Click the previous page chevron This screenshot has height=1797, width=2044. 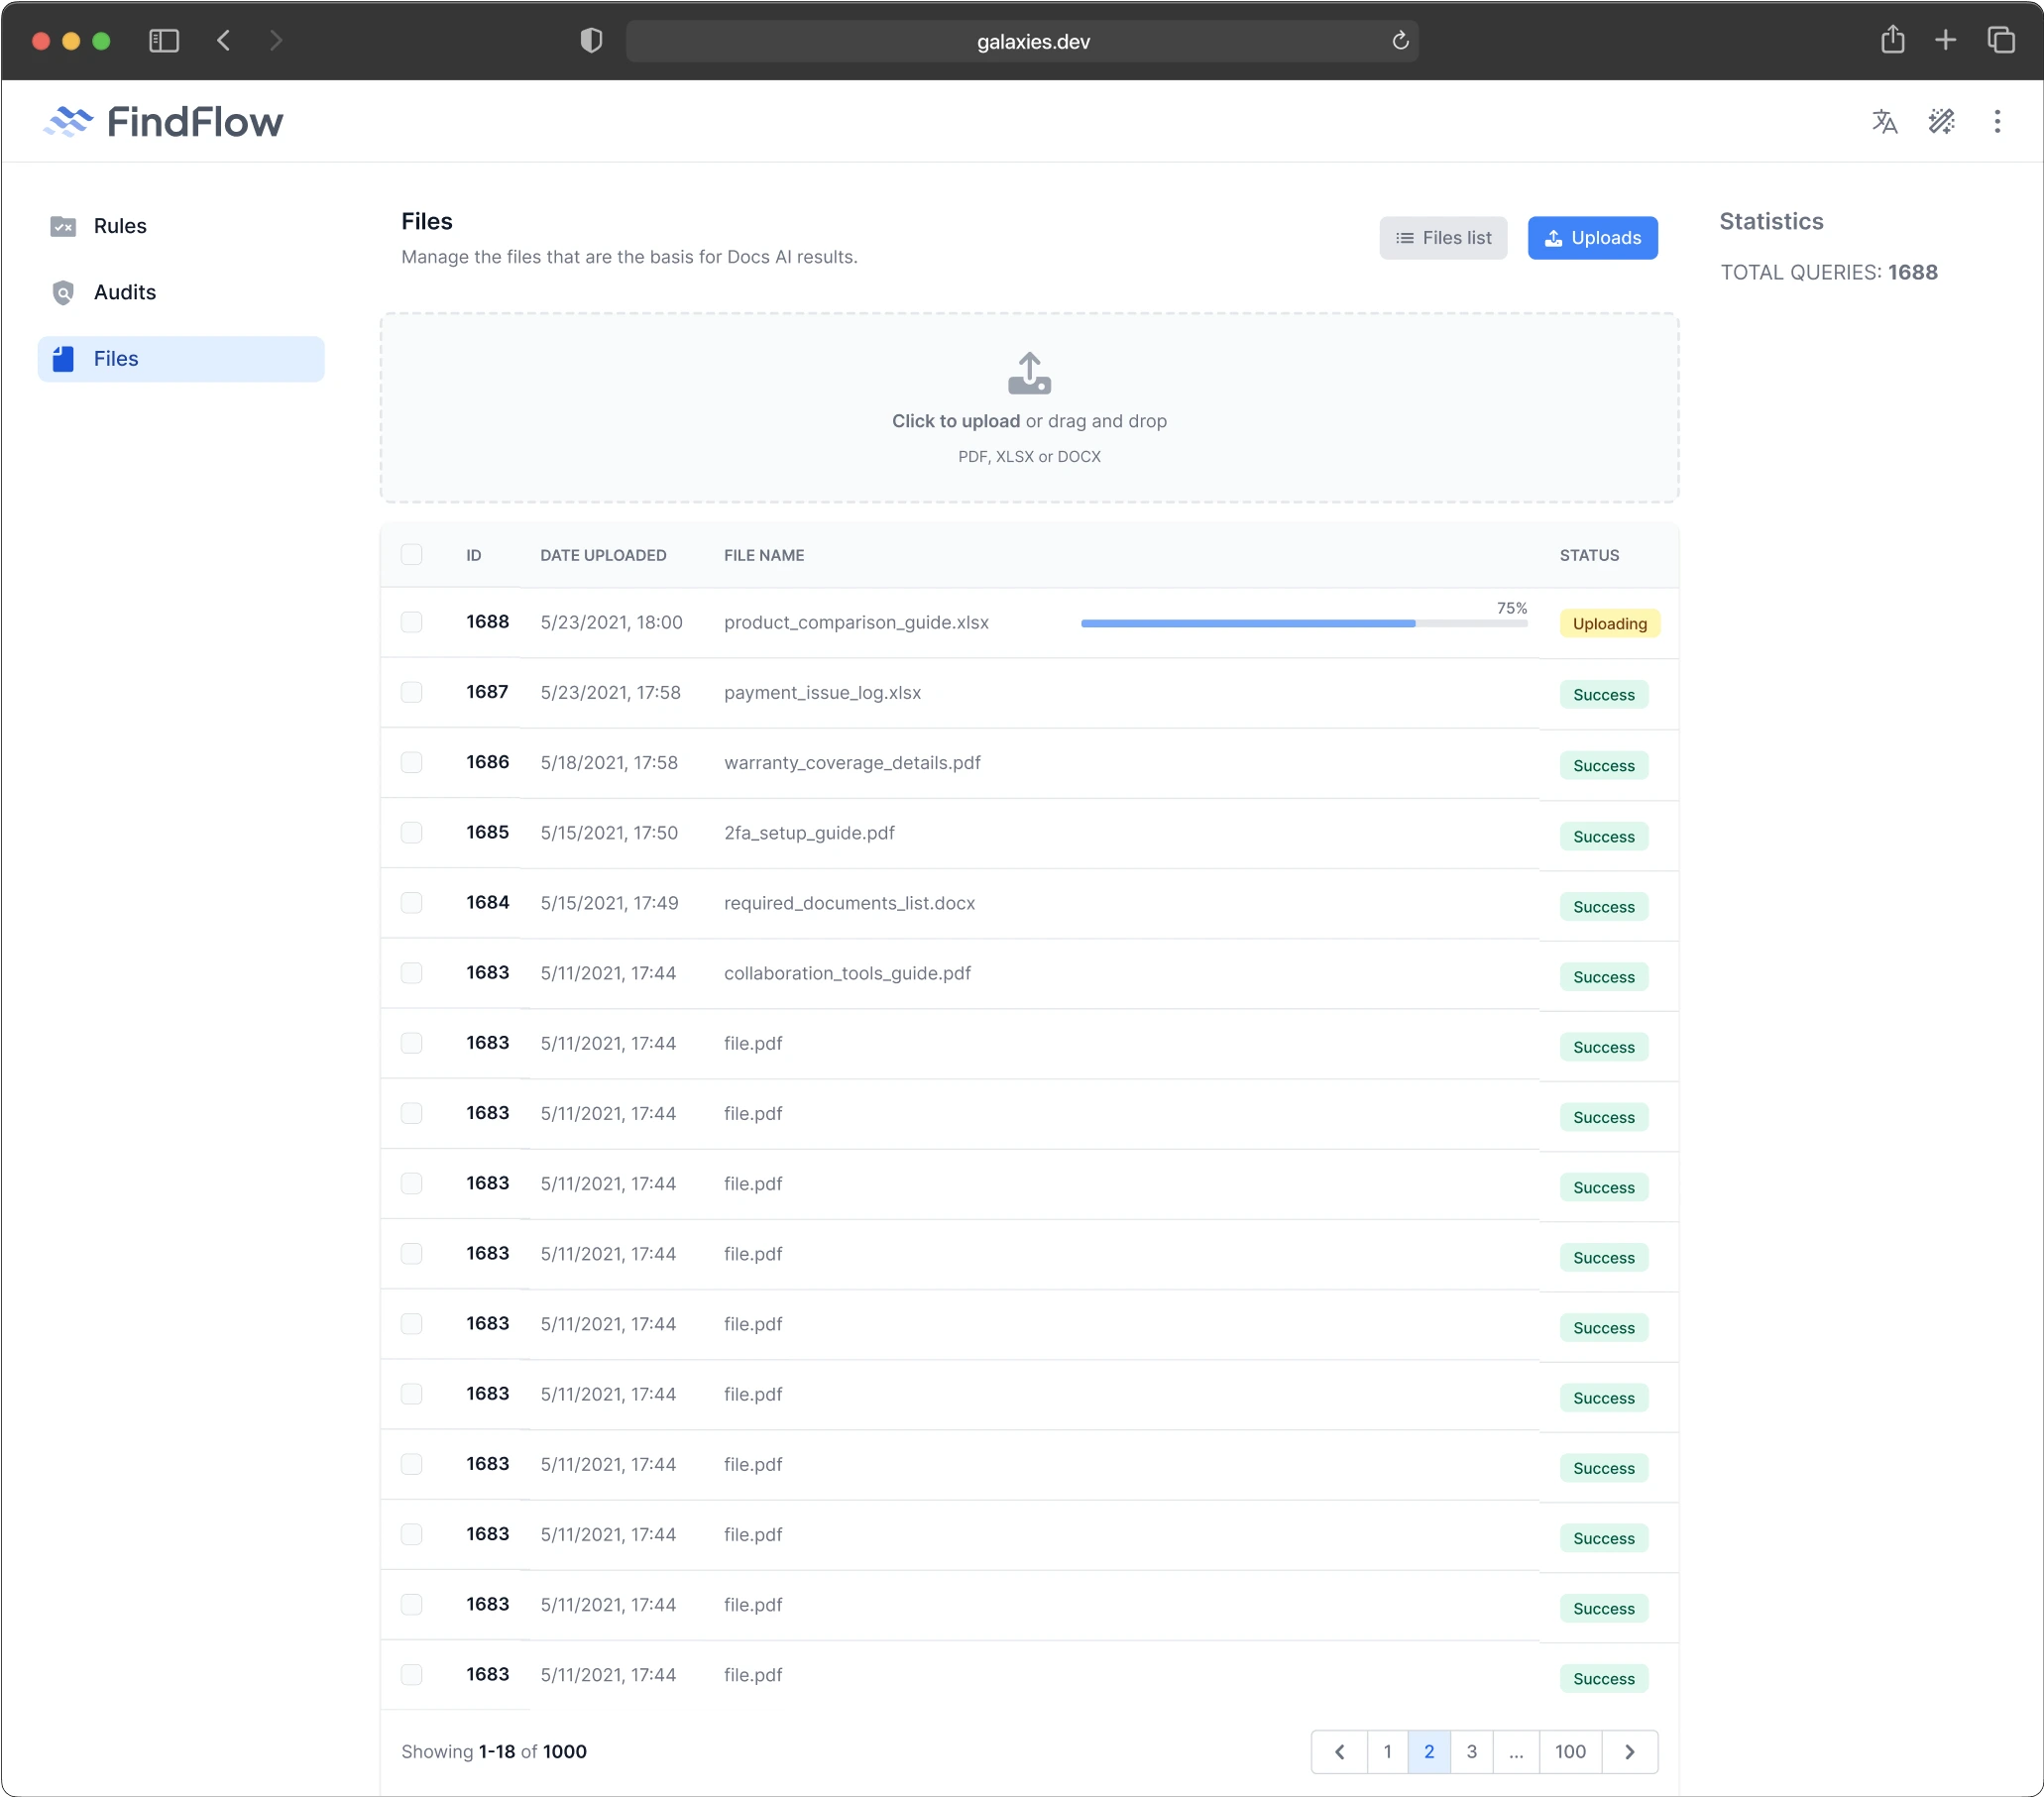(x=1338, y=1751)
